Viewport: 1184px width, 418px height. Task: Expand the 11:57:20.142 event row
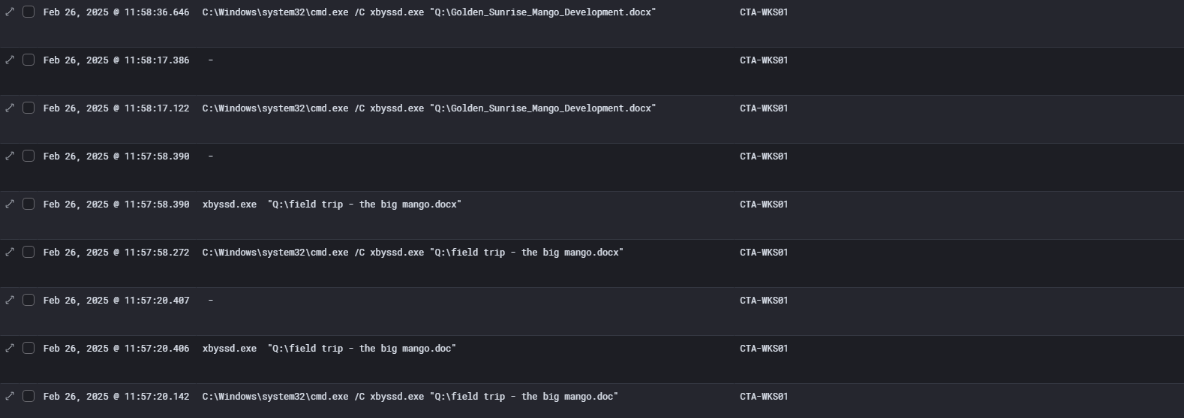click(10, 396)
